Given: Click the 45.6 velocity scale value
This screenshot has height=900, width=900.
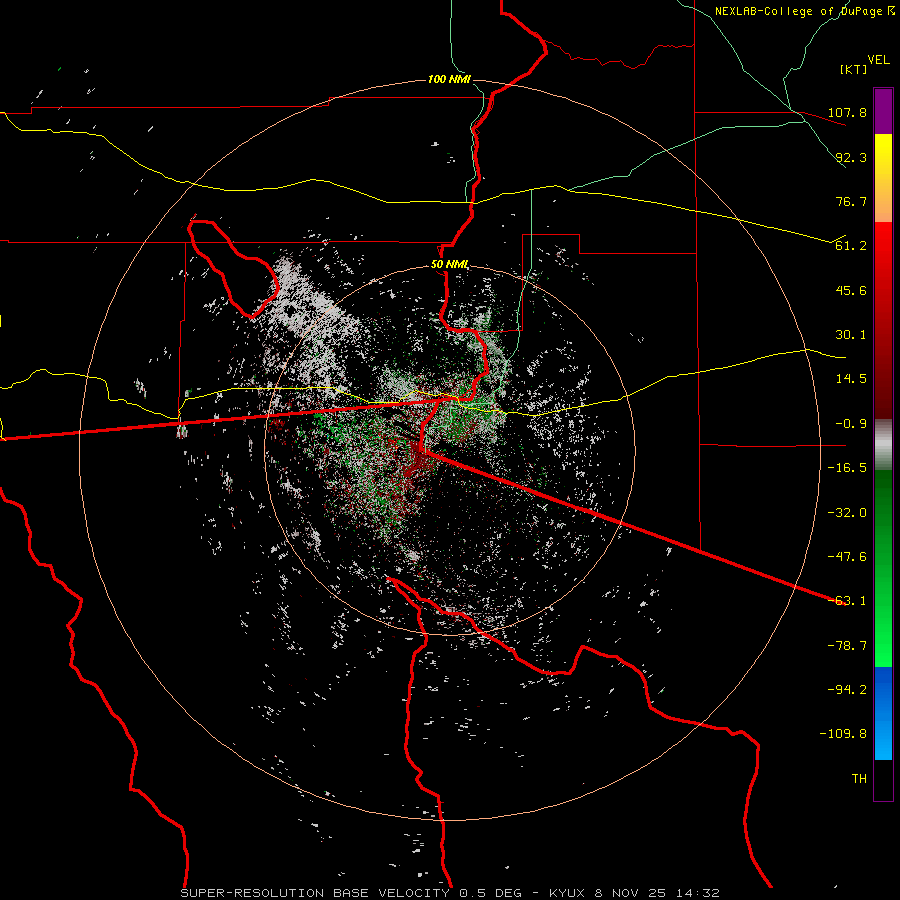Looking at the screenshot, I should [851, 290].
